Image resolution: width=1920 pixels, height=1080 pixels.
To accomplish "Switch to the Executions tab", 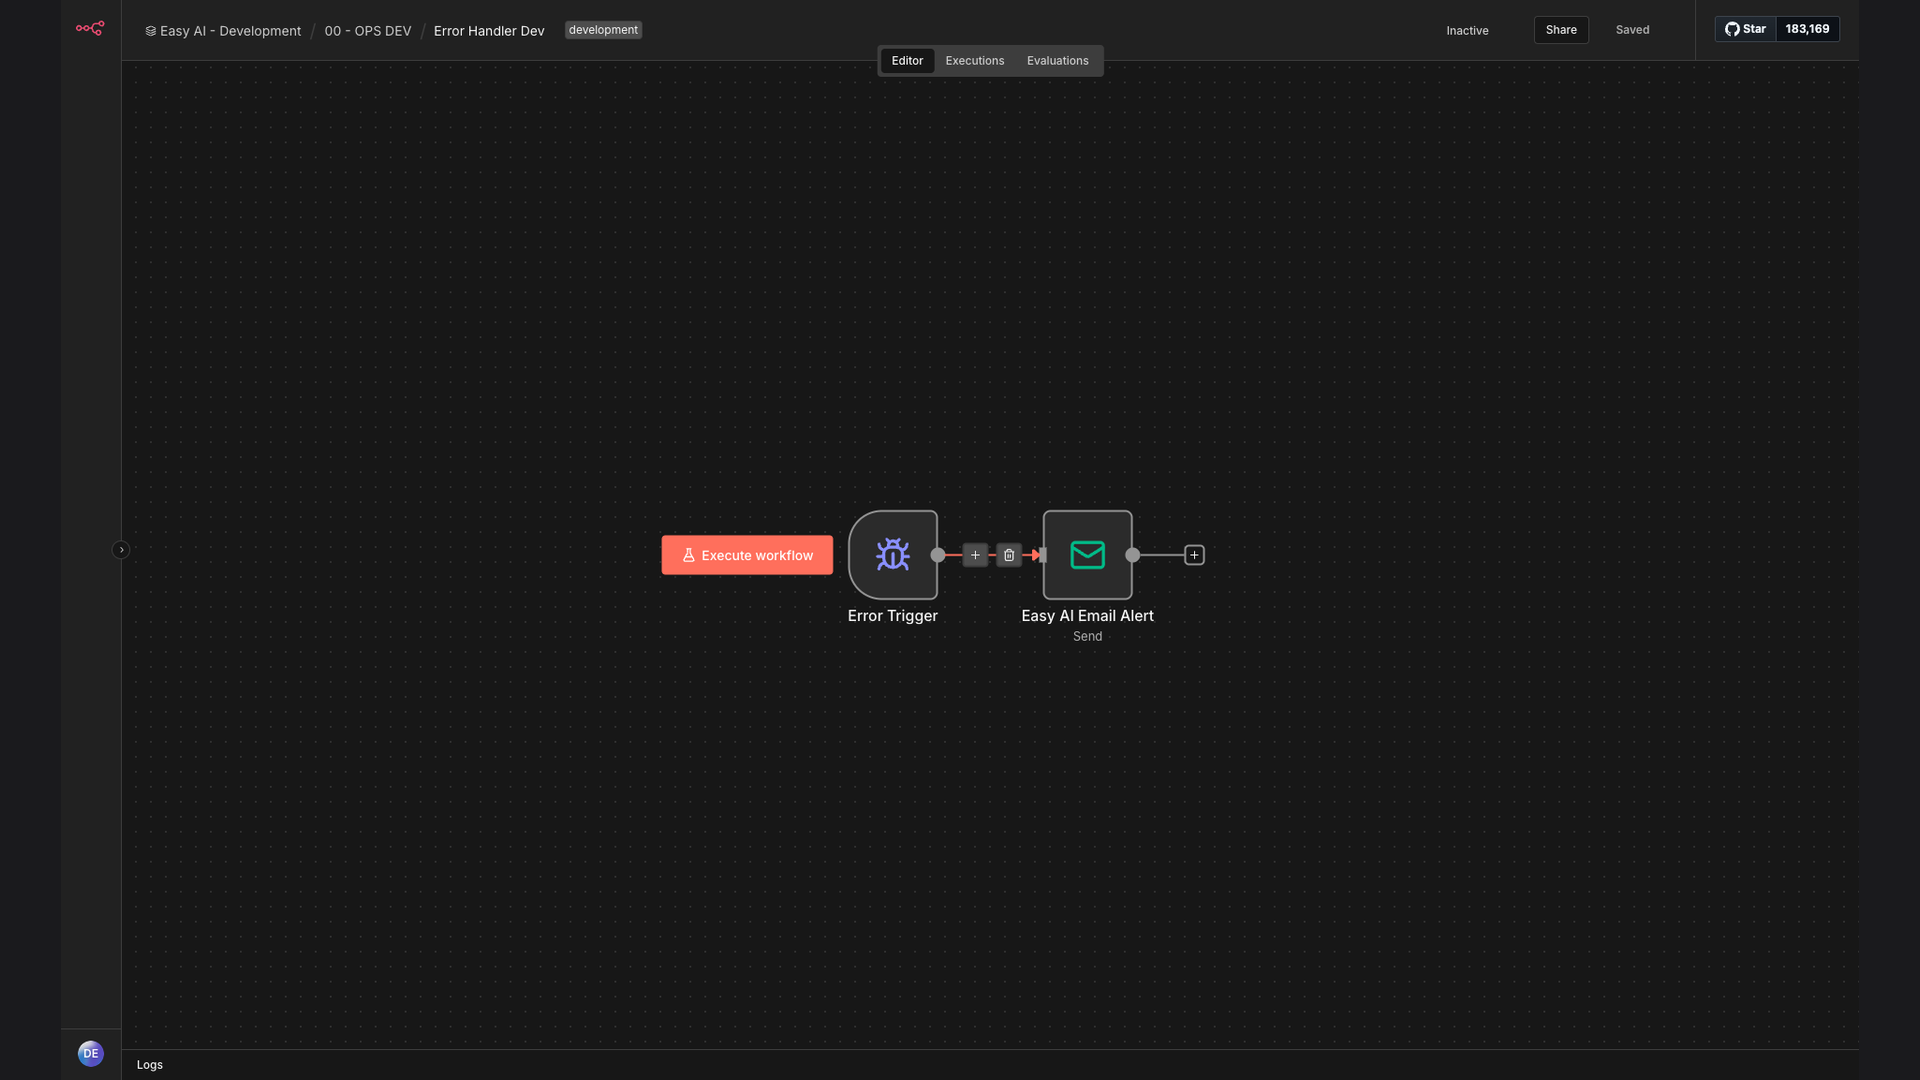I will click(975, 61).
